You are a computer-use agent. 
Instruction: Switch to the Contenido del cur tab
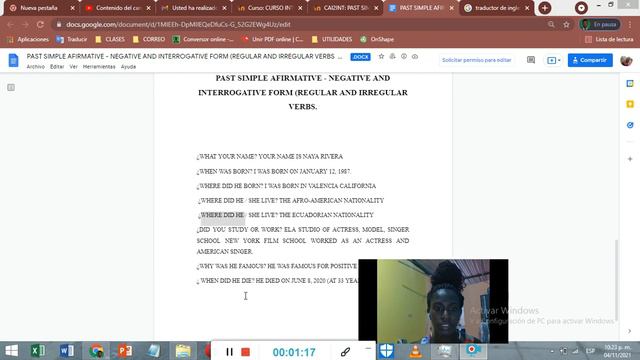point(118,8)
